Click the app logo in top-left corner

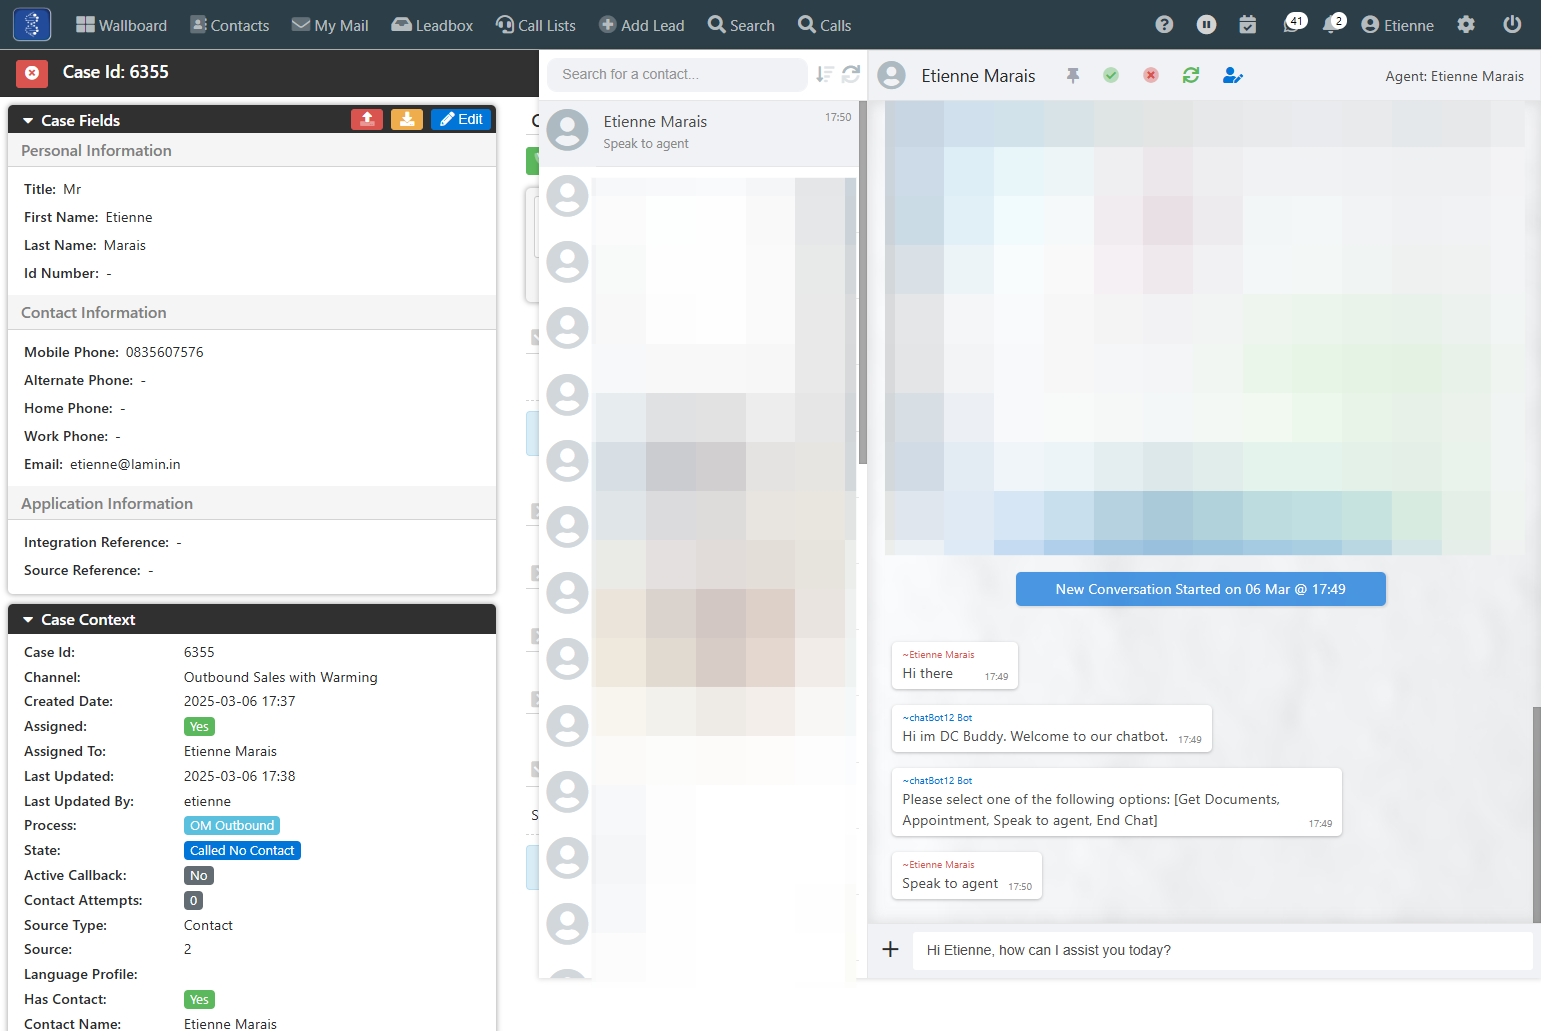coord(32,24)
